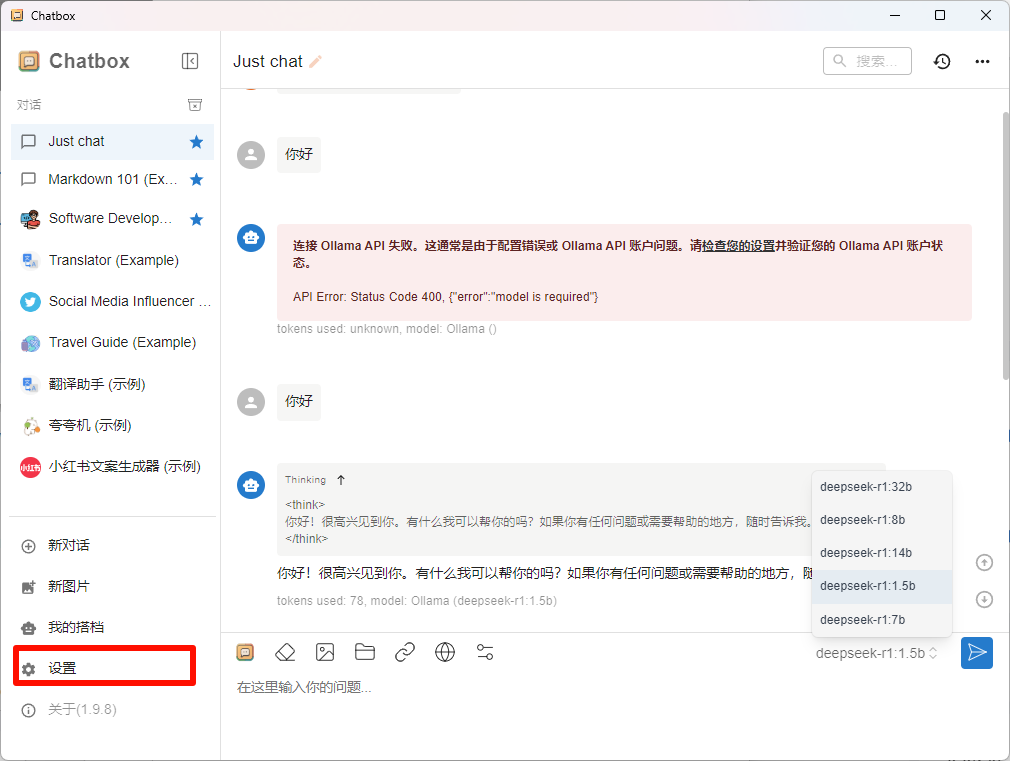Open chat history with the clock icon

(941, 61)
